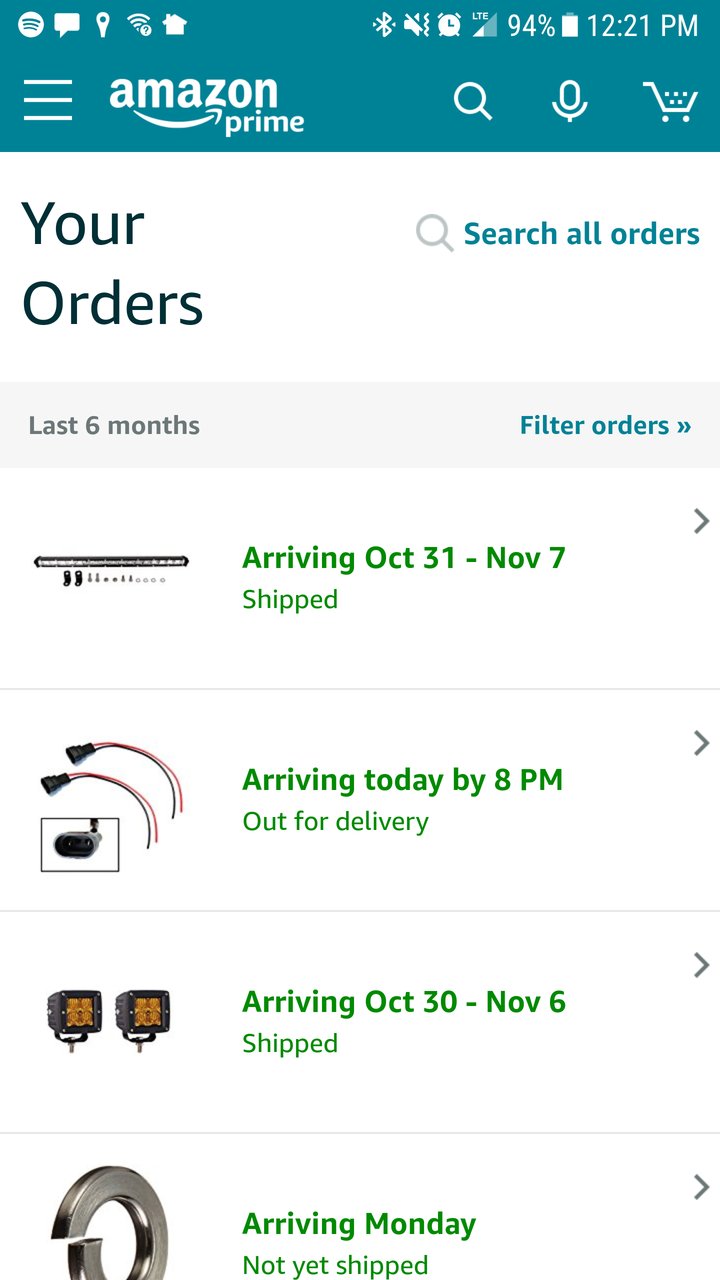
Task: Select the Arriving today by 8 PM order
Action: tap(360, 800)
